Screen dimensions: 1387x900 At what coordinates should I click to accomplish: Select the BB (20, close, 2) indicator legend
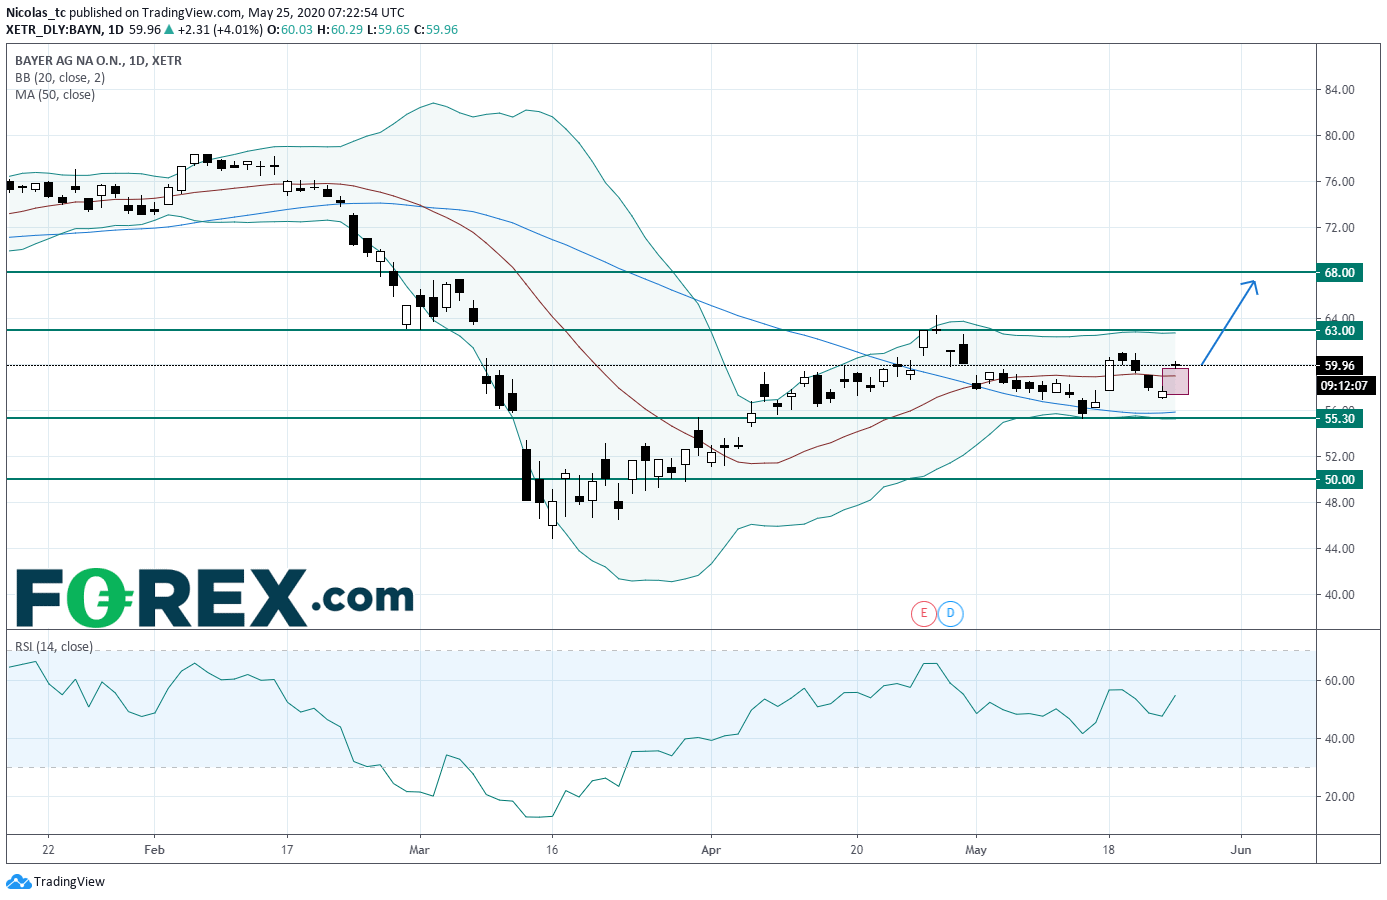coord(60,78)
